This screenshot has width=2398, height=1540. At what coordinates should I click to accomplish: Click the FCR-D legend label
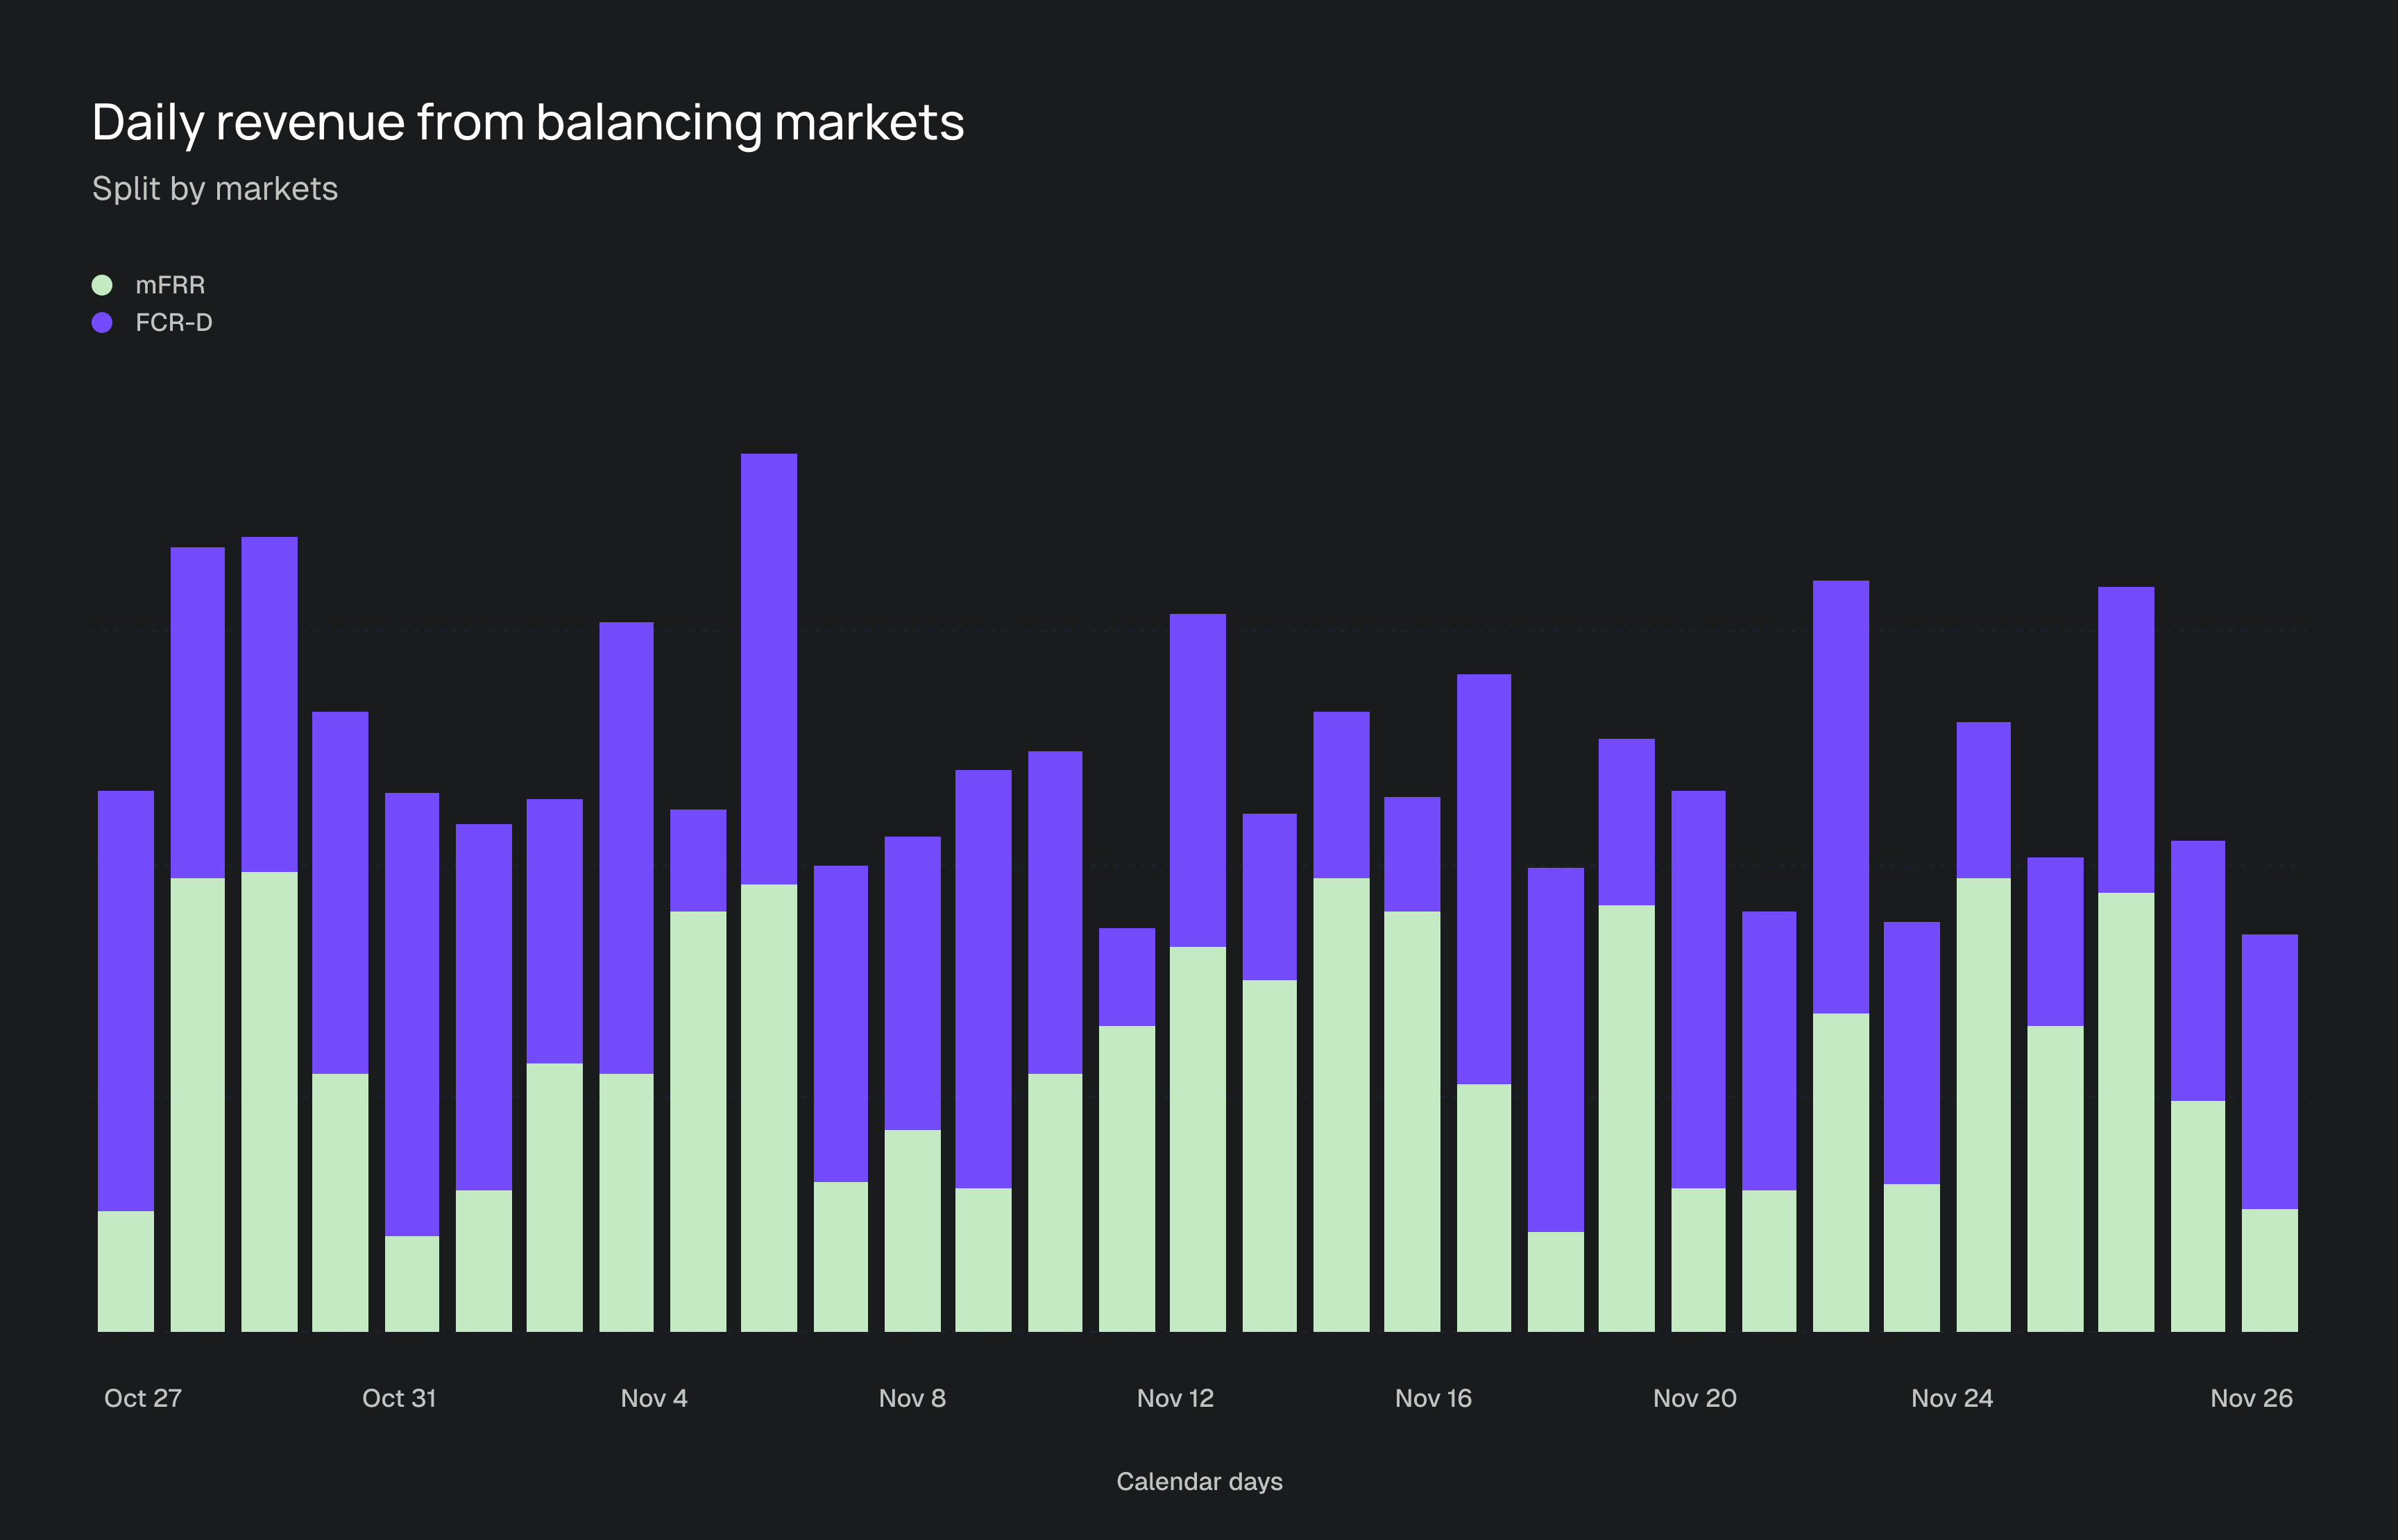(174, 322)
